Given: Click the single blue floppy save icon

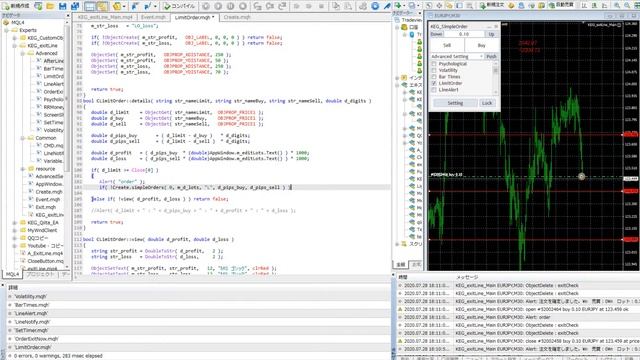Looking at the screenshot, I should tap(62, 6).
